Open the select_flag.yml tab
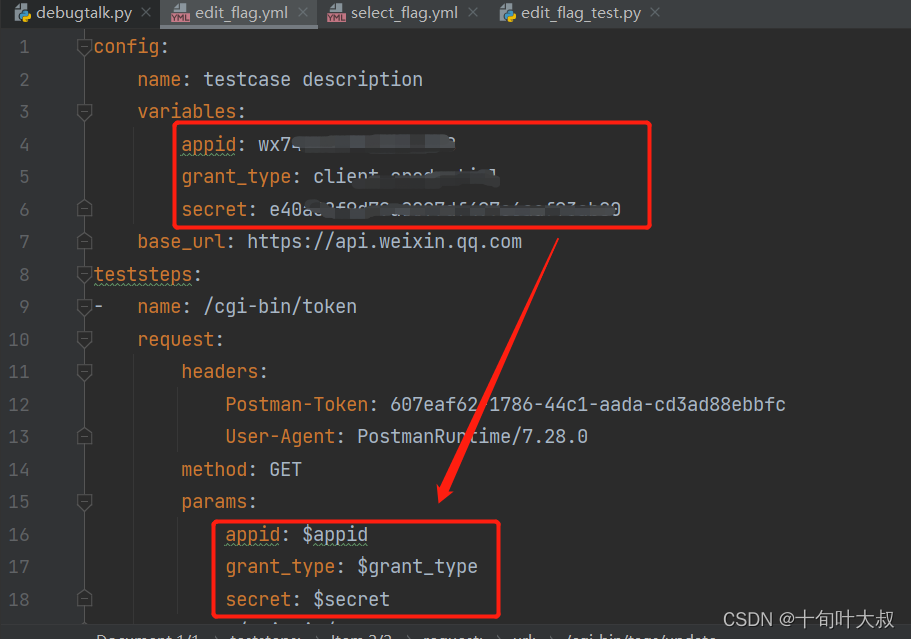The image size is (911, 639). 404,13
